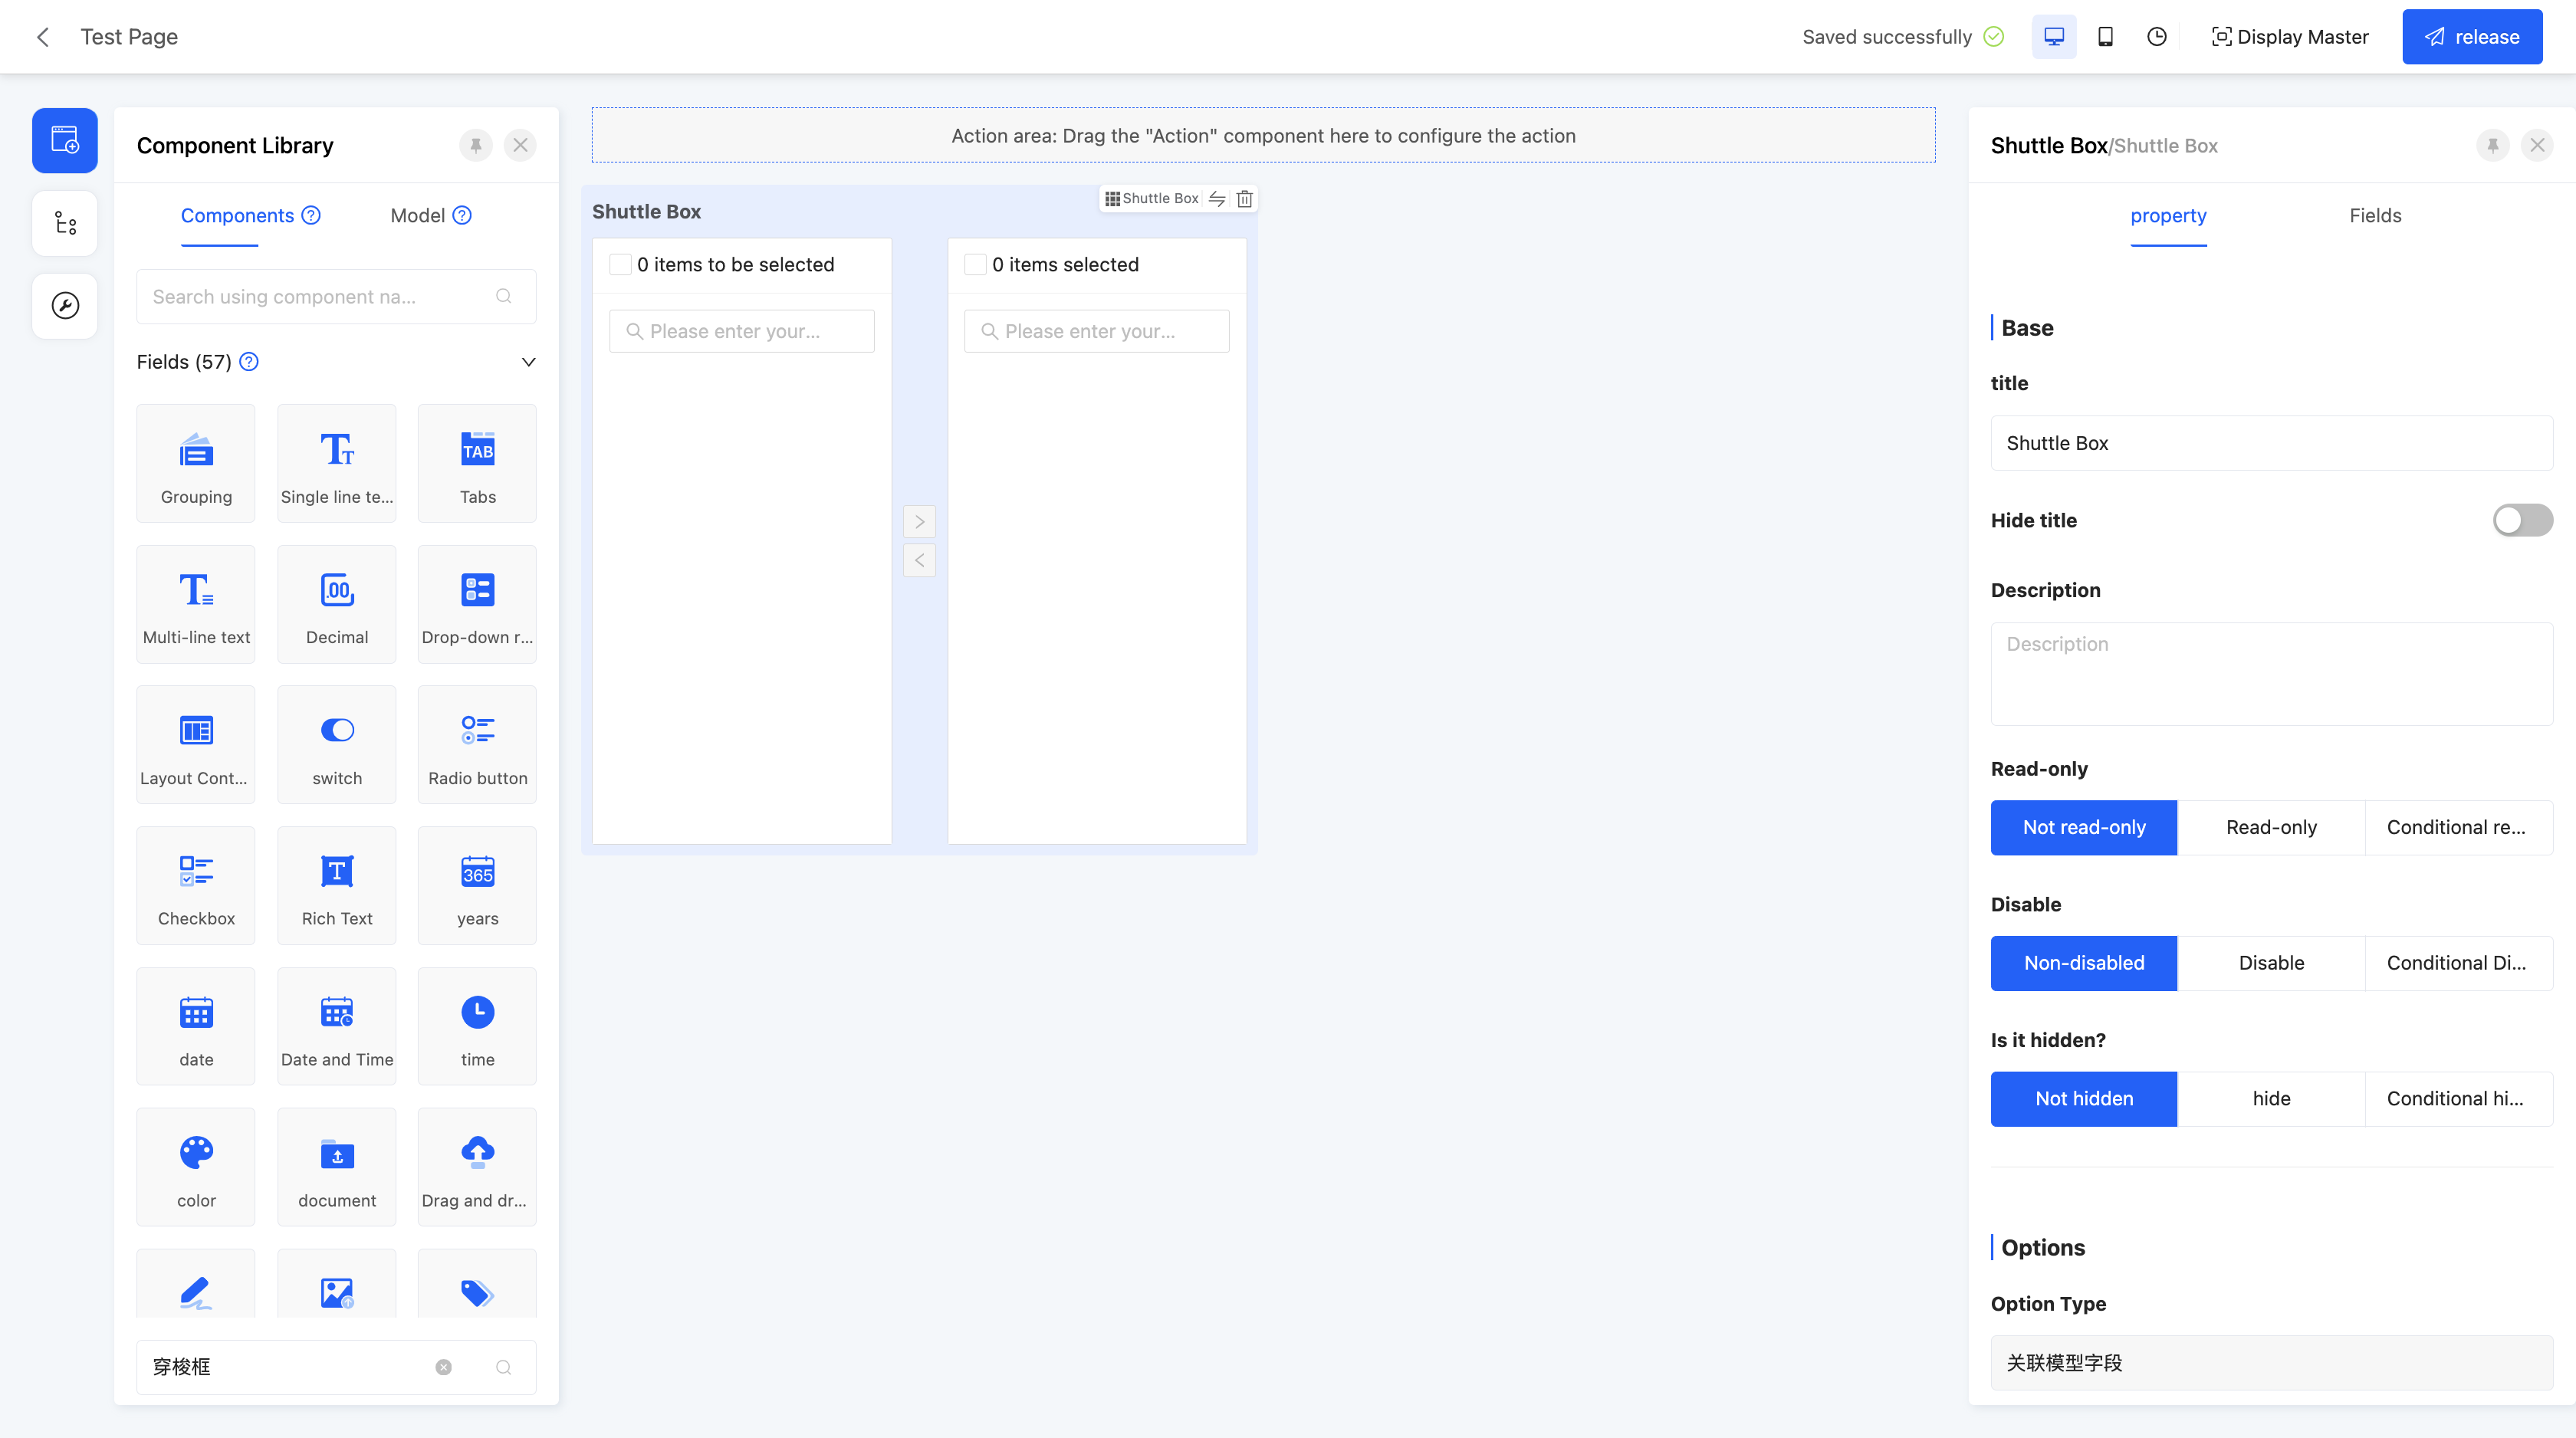Select the Read-only option

2270,827
